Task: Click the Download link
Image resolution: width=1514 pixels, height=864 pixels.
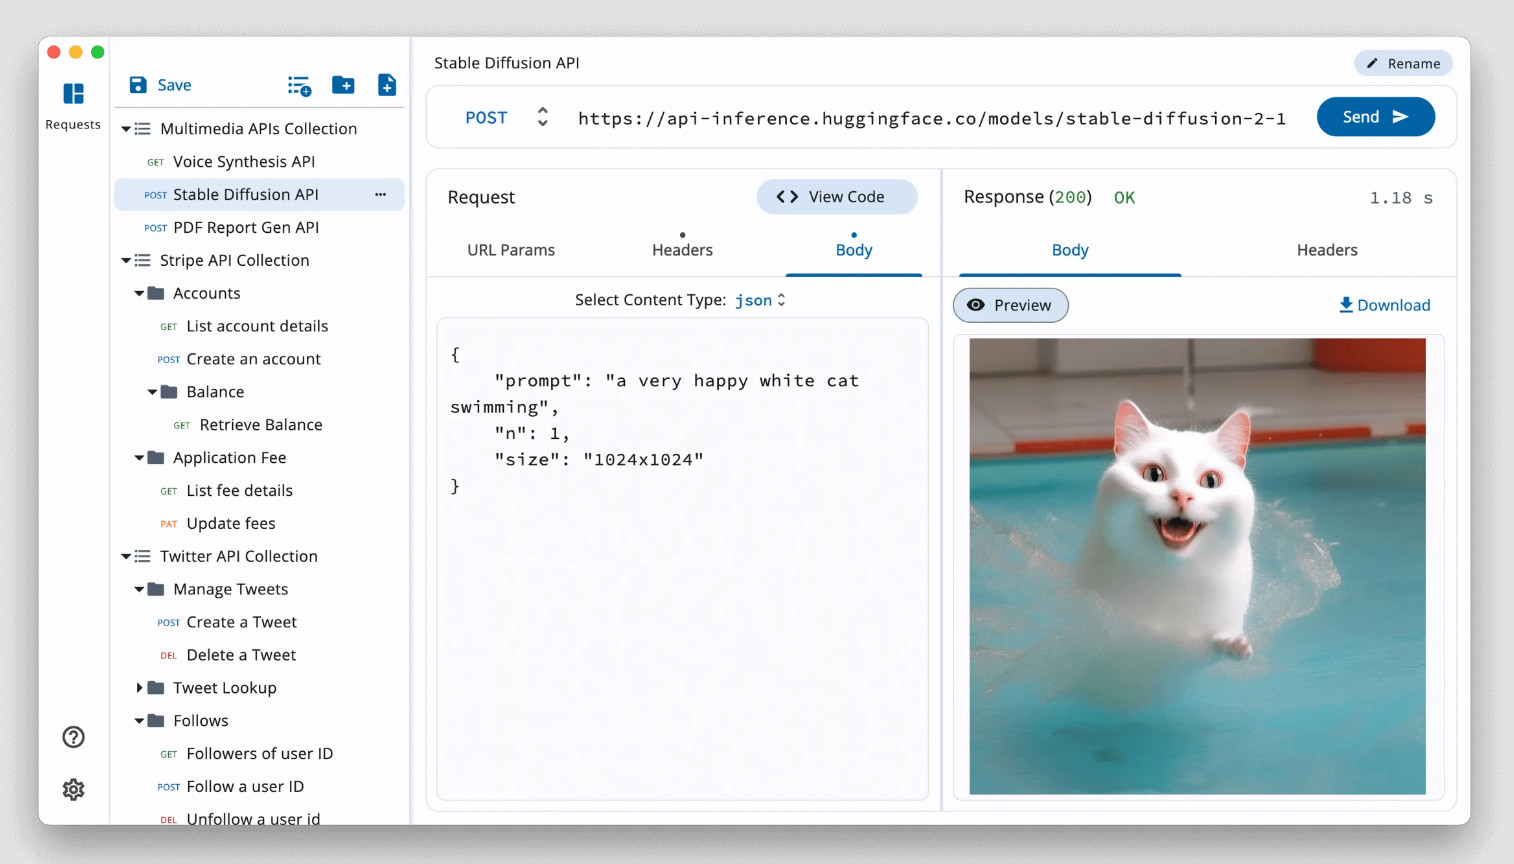Action: [1384, 305]
